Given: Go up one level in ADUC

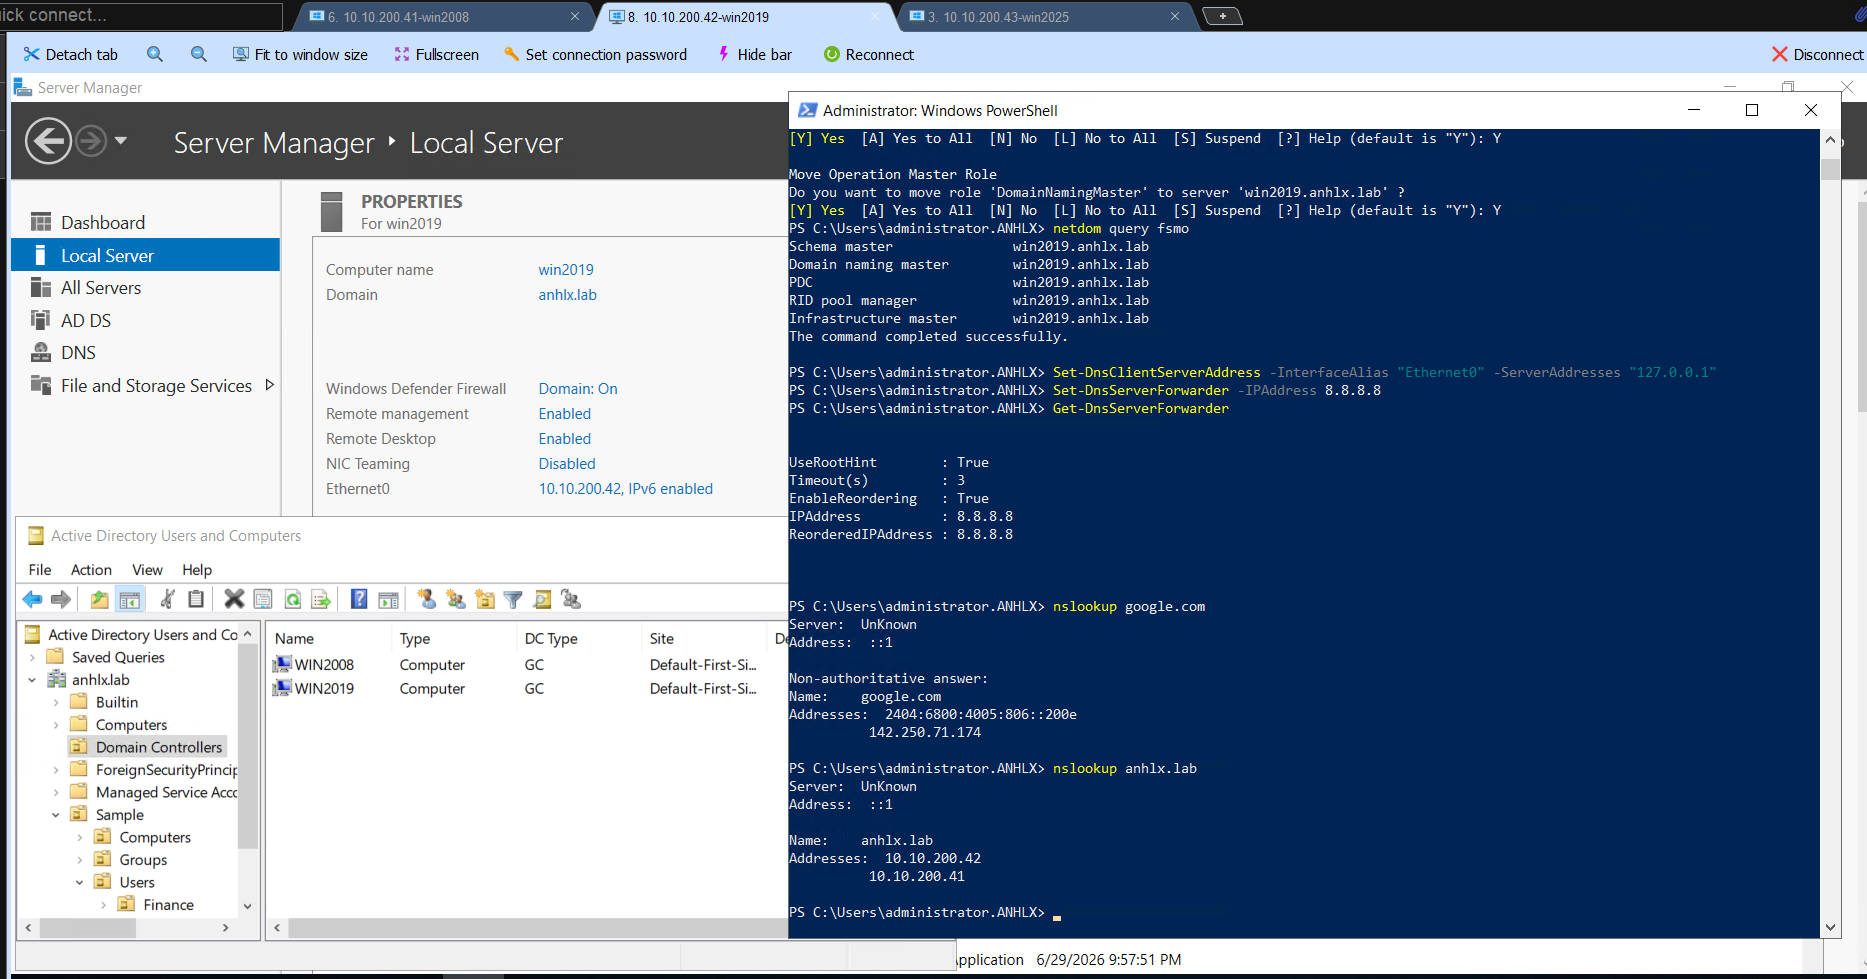Looking at the screenshot, I should point(99,599).
